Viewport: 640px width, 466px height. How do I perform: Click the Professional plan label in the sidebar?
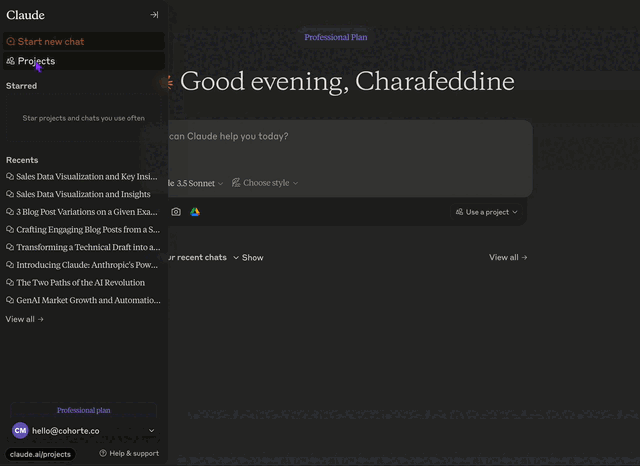point(84,410)
